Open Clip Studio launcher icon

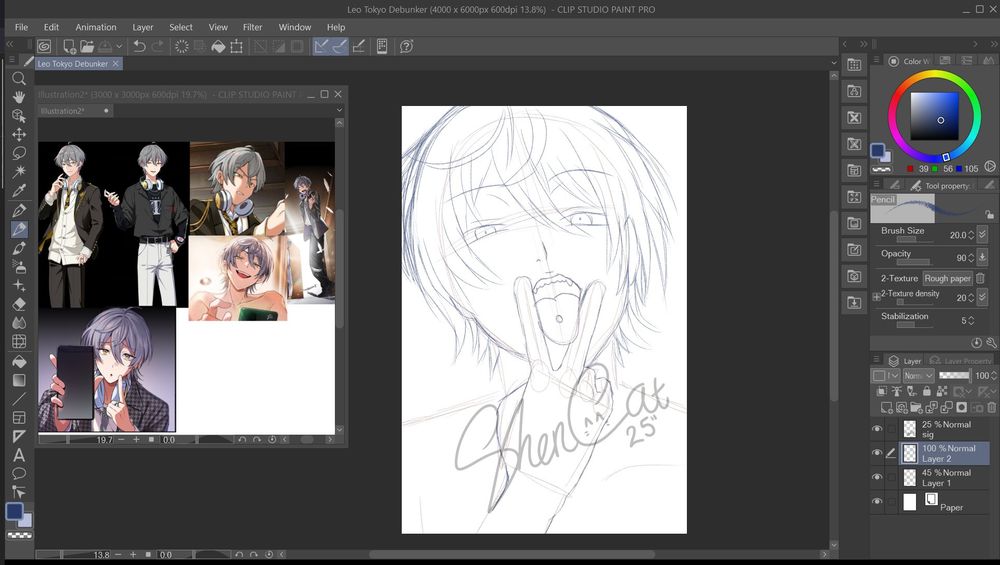click(44, 47)
